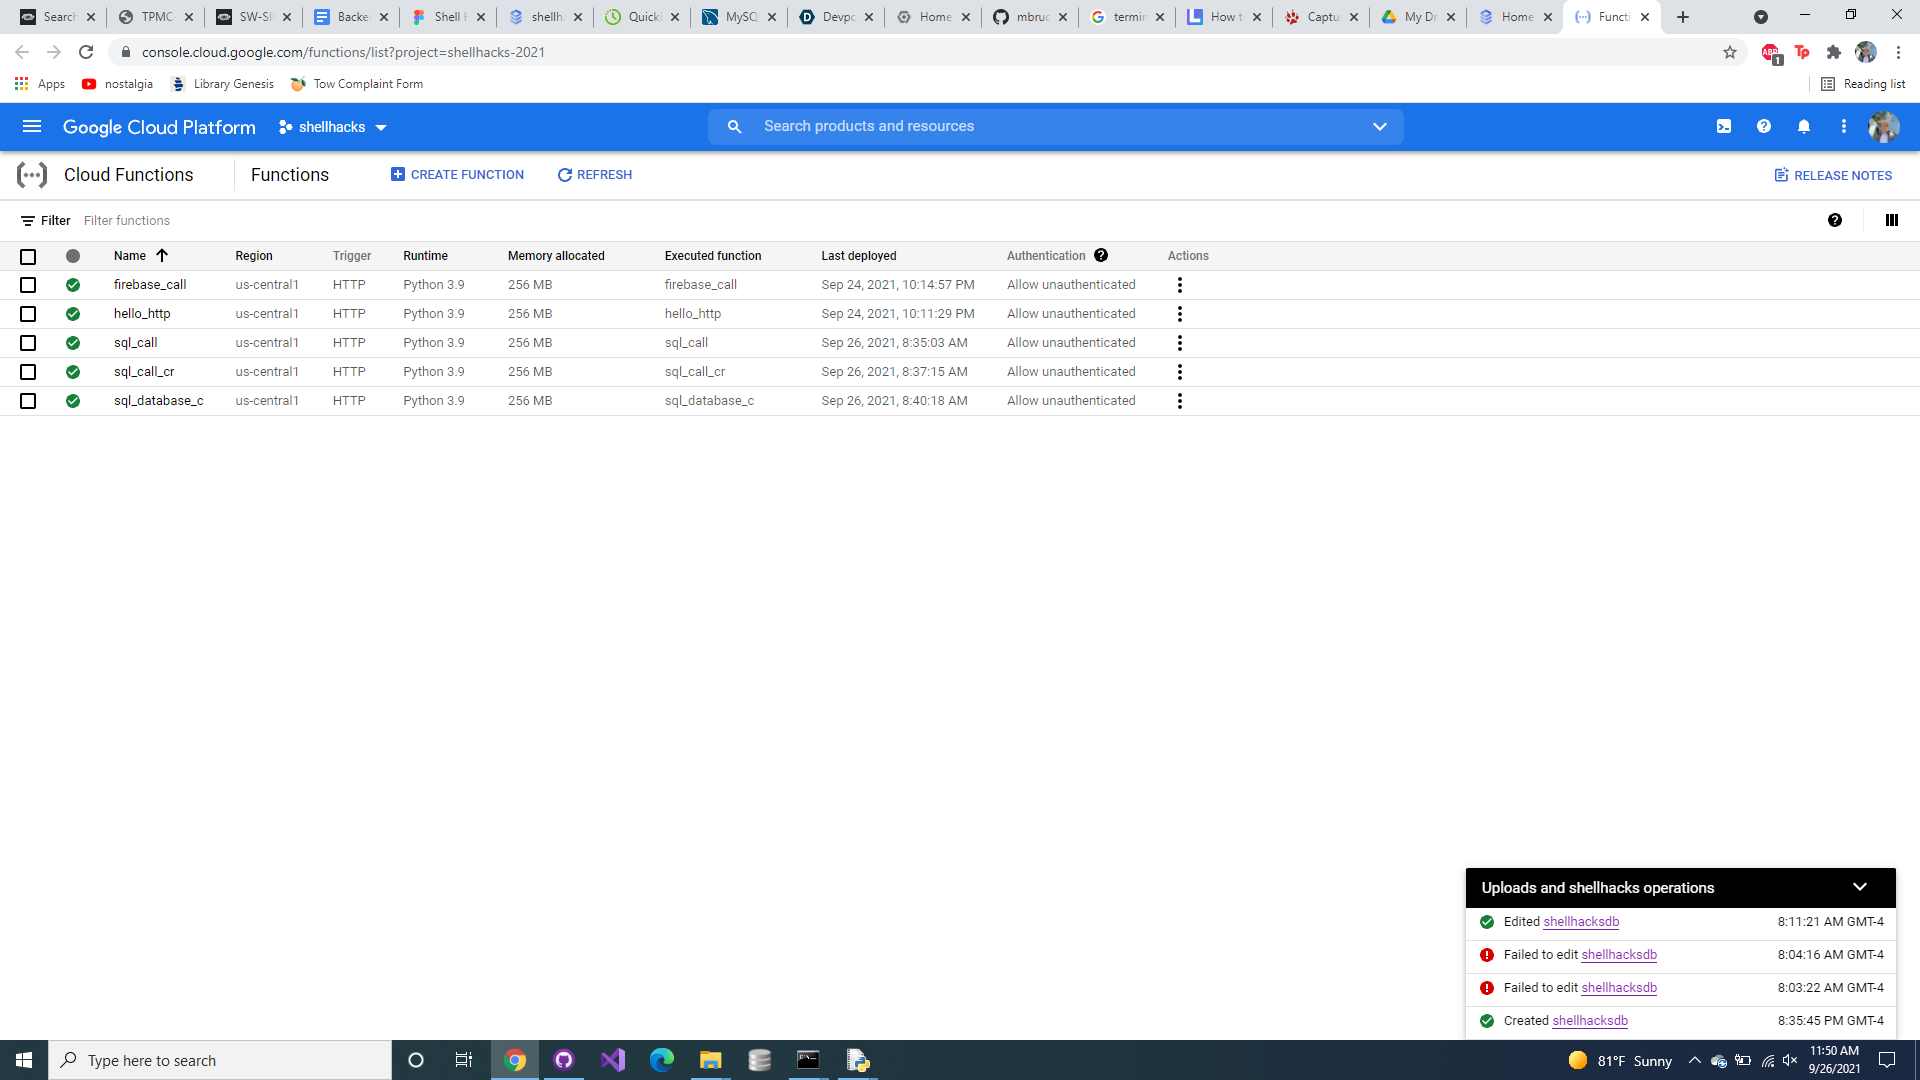Select the sql_database_c row checkbox
This screenshot has height=1080, width=1920.
(28, 401)
